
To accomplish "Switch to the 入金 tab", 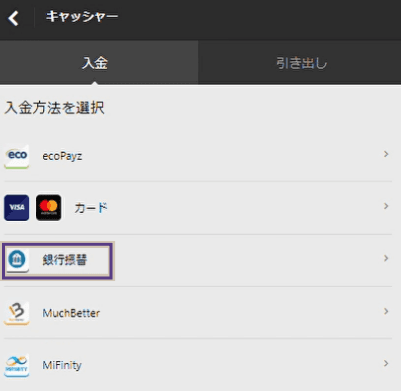I will (x=99, y=62).
